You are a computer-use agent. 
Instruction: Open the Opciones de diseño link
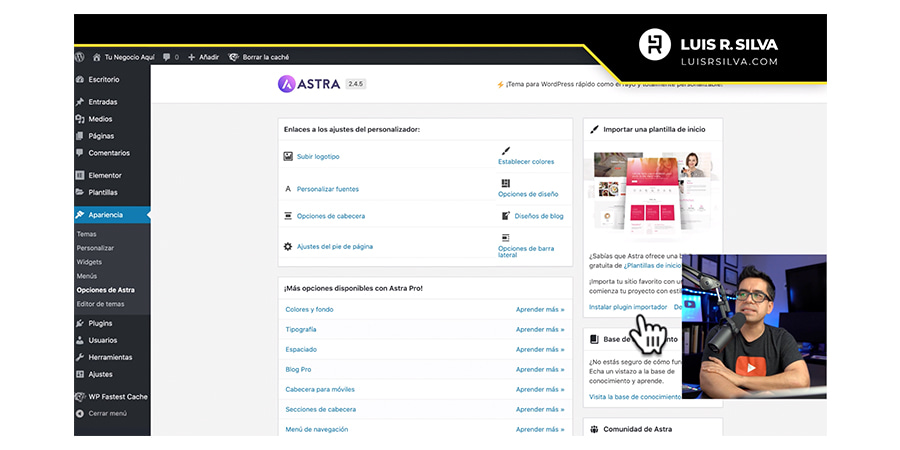pos(528,195)
